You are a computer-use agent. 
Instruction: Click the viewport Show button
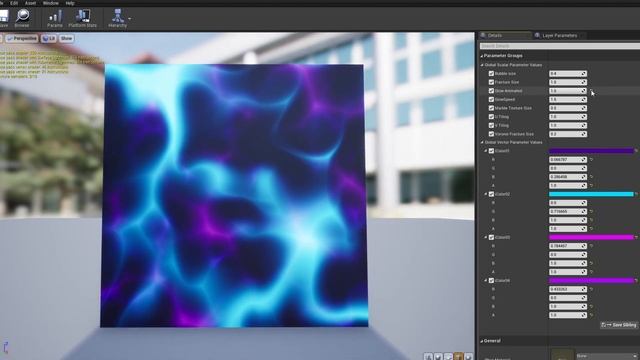point(66,38)
